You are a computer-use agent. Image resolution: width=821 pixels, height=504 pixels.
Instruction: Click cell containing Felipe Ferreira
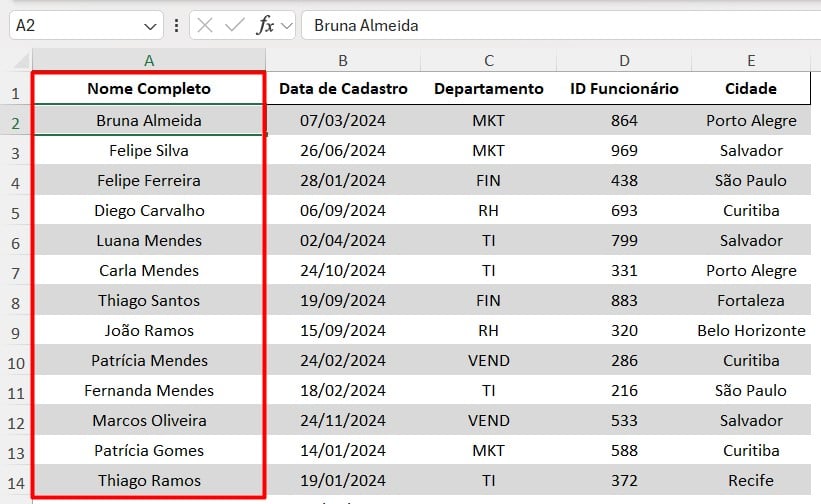[x=149, y=181]
